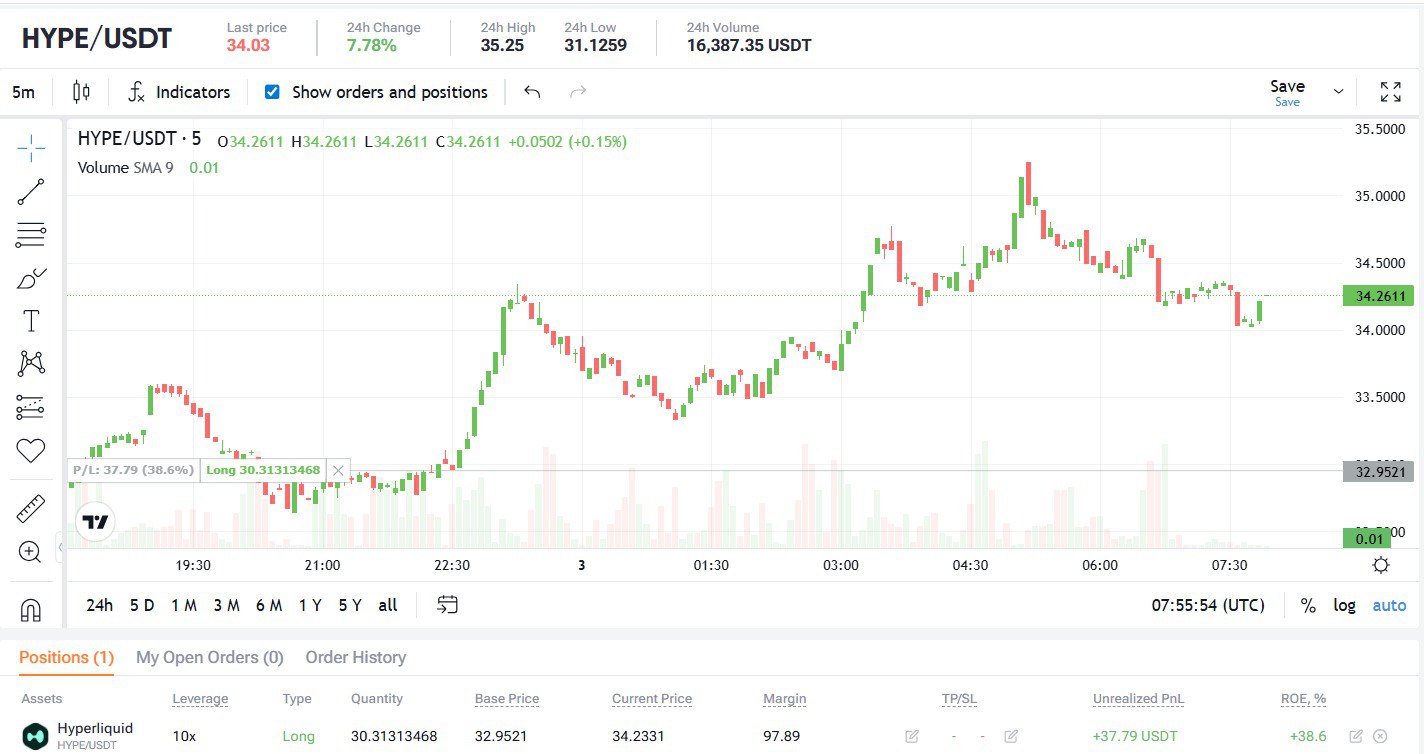Screen dimensions: 1424x754
Task: Open the candlestick chart style selector
Action: click(x=81, y=92)
